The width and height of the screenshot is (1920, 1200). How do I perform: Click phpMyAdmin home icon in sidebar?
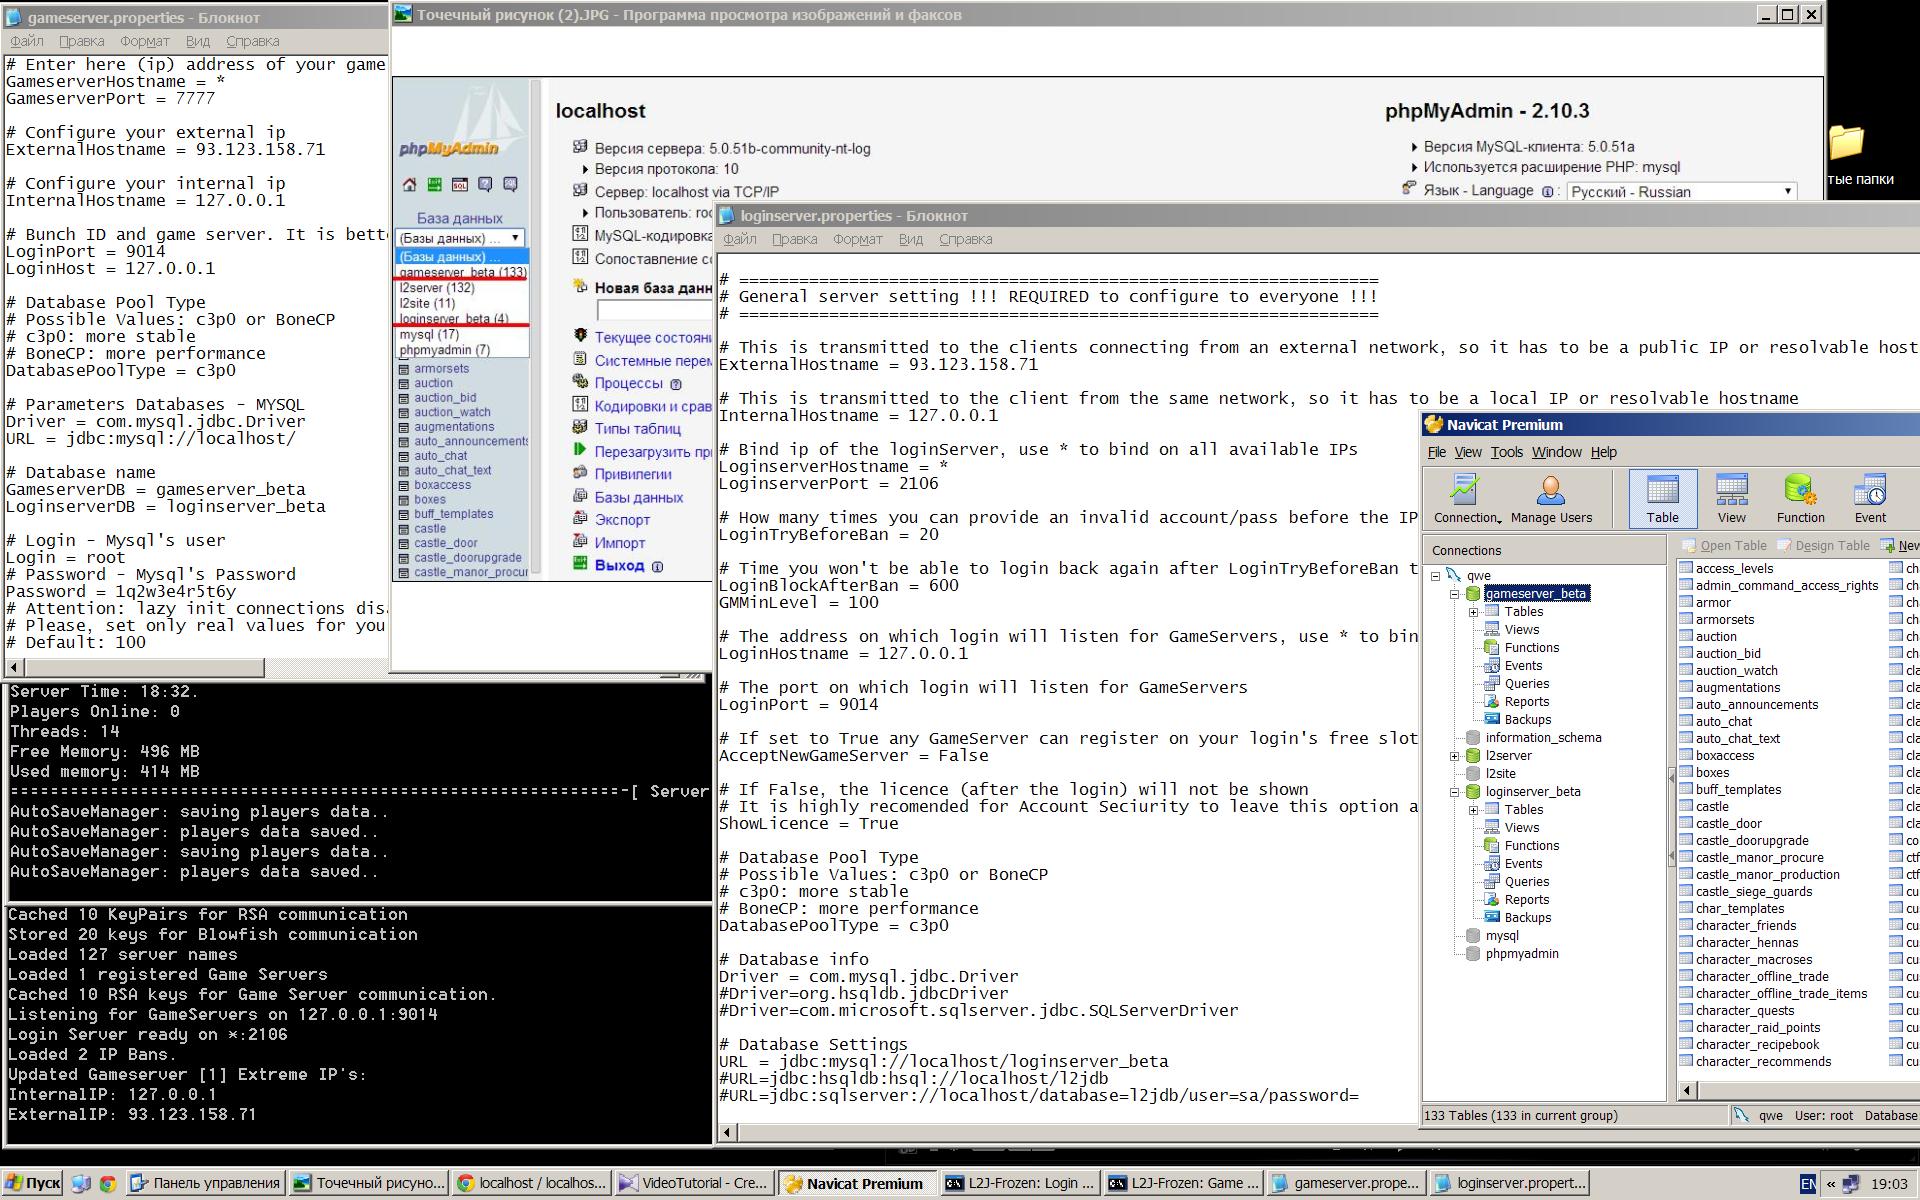point(409,185)
